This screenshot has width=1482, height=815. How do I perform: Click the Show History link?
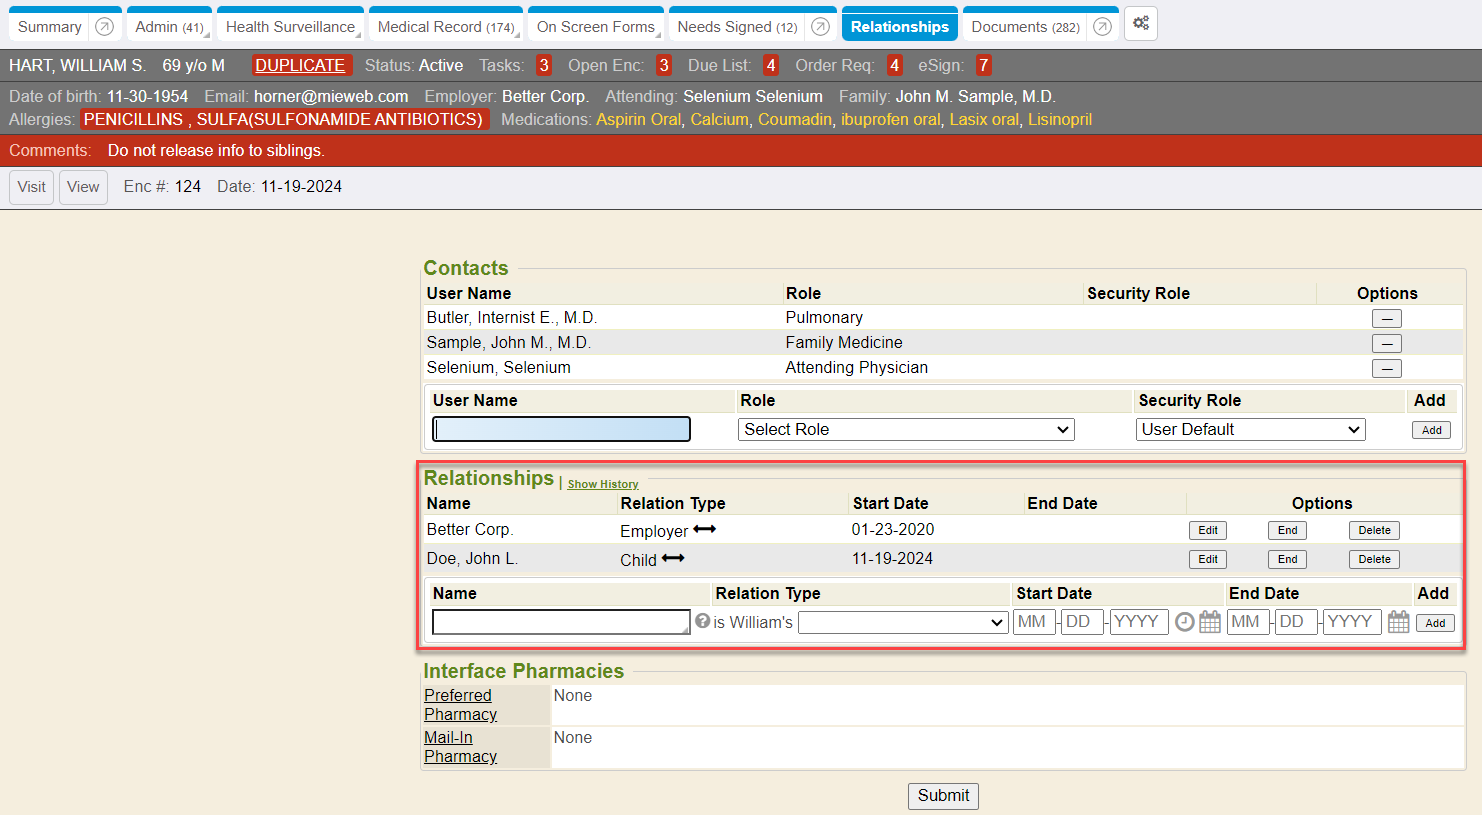coord(603,484)
